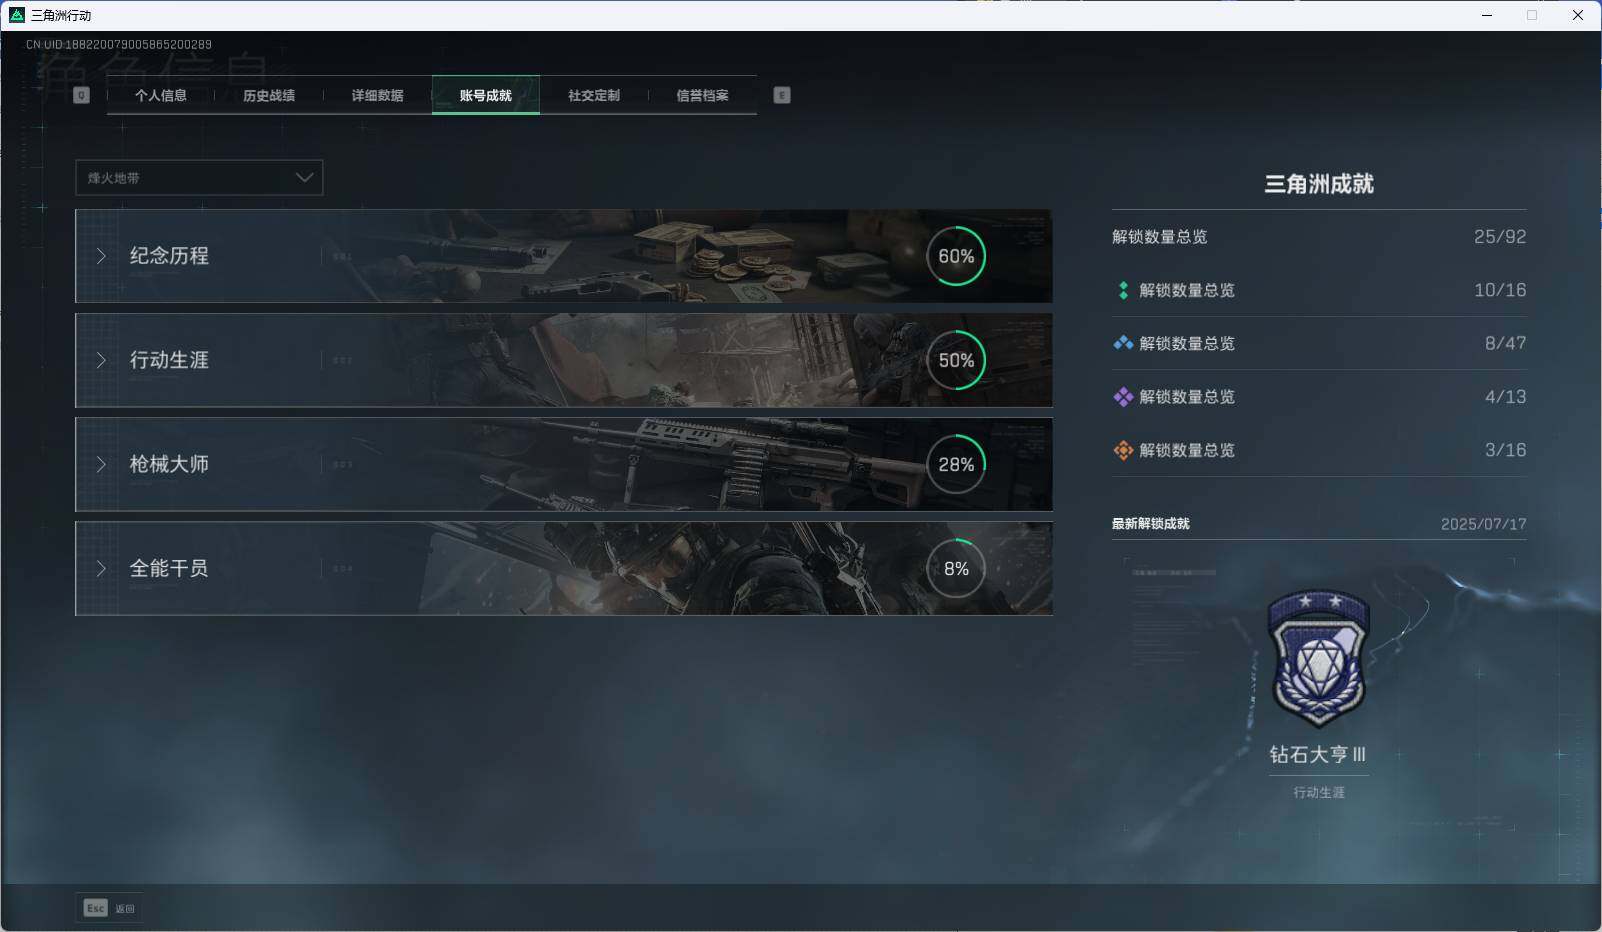The height and width of the screenshot is (932, 1602).
Task: Click the orange tier icon beside 3/16
Action: click(1123, 450)
